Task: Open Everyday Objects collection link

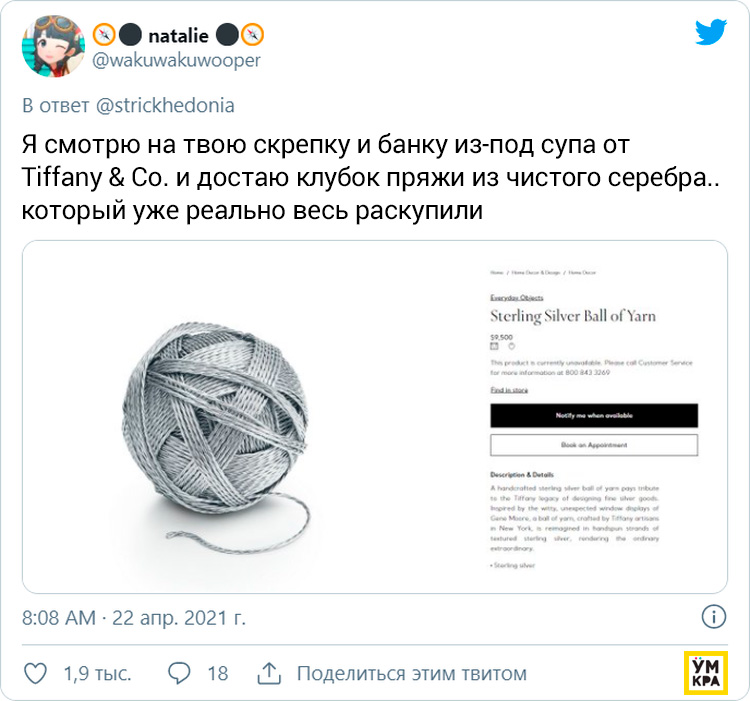Action: (x=517, y=297)
